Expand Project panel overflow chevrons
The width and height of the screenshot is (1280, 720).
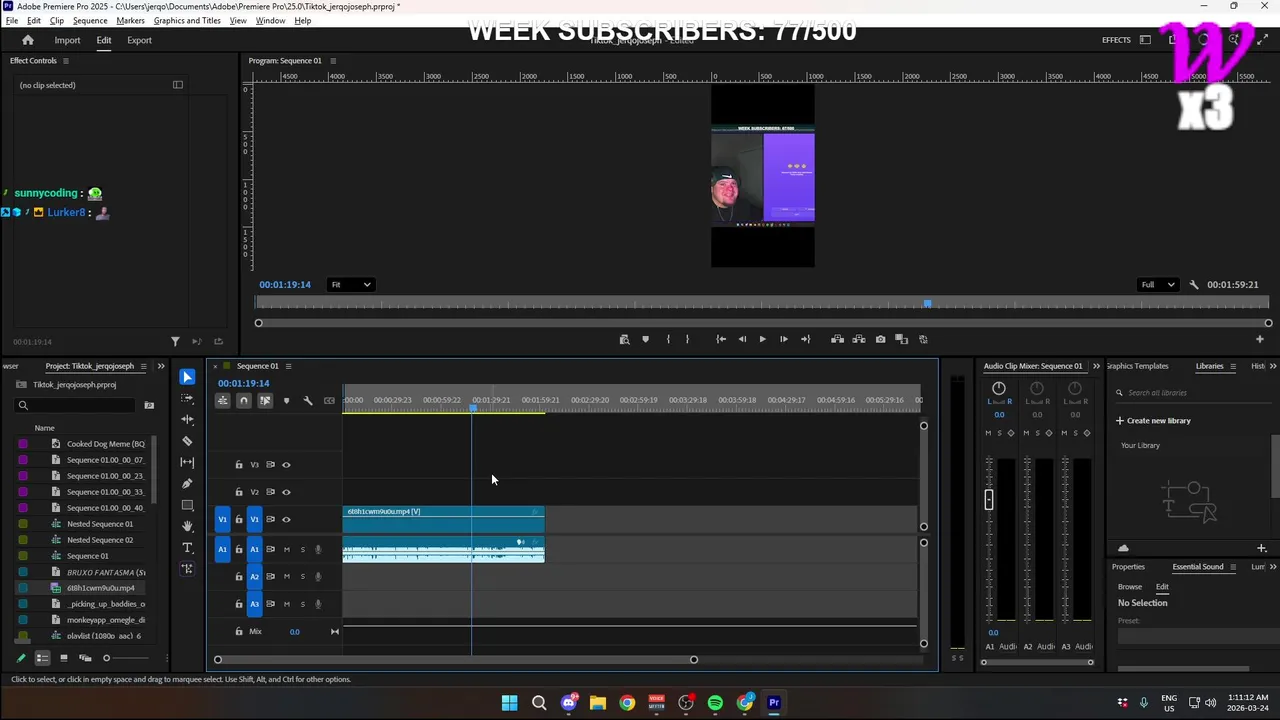point(160,366)
